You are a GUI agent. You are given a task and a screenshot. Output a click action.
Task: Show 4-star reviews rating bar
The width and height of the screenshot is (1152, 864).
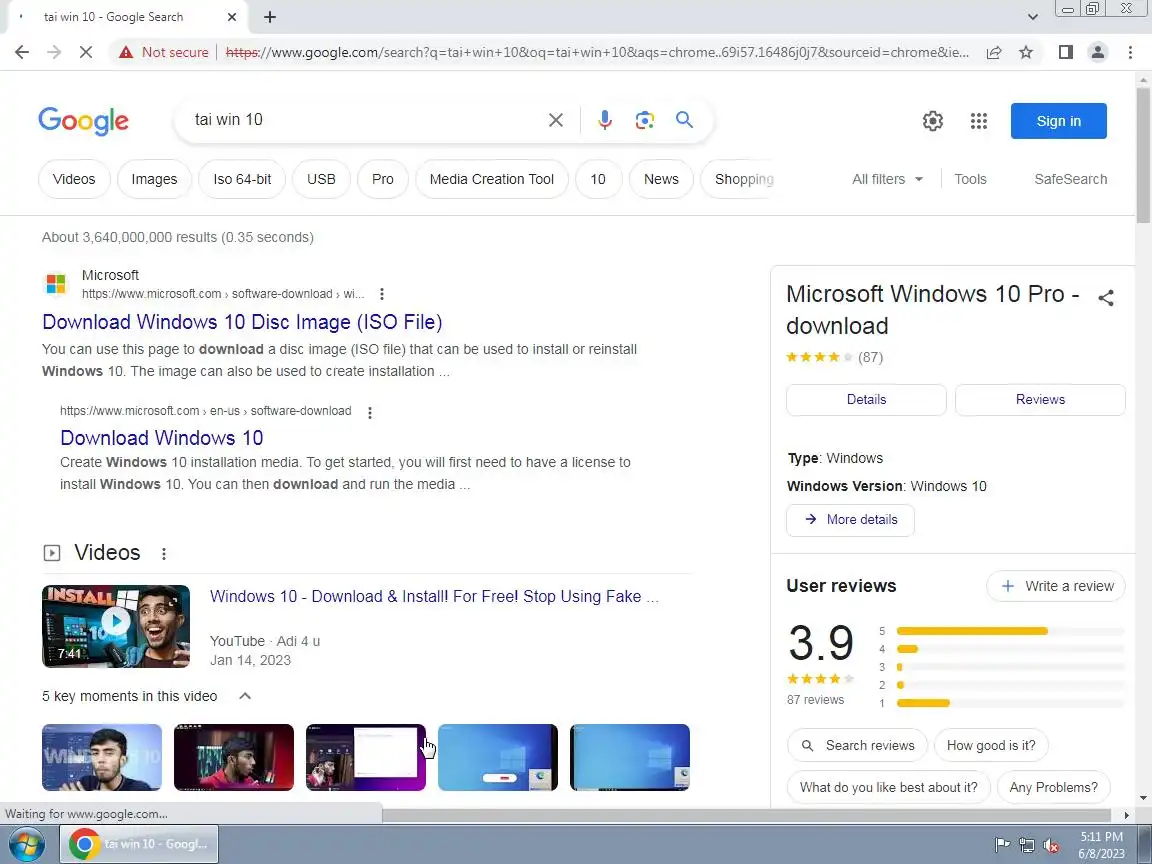click(1002, 649)
